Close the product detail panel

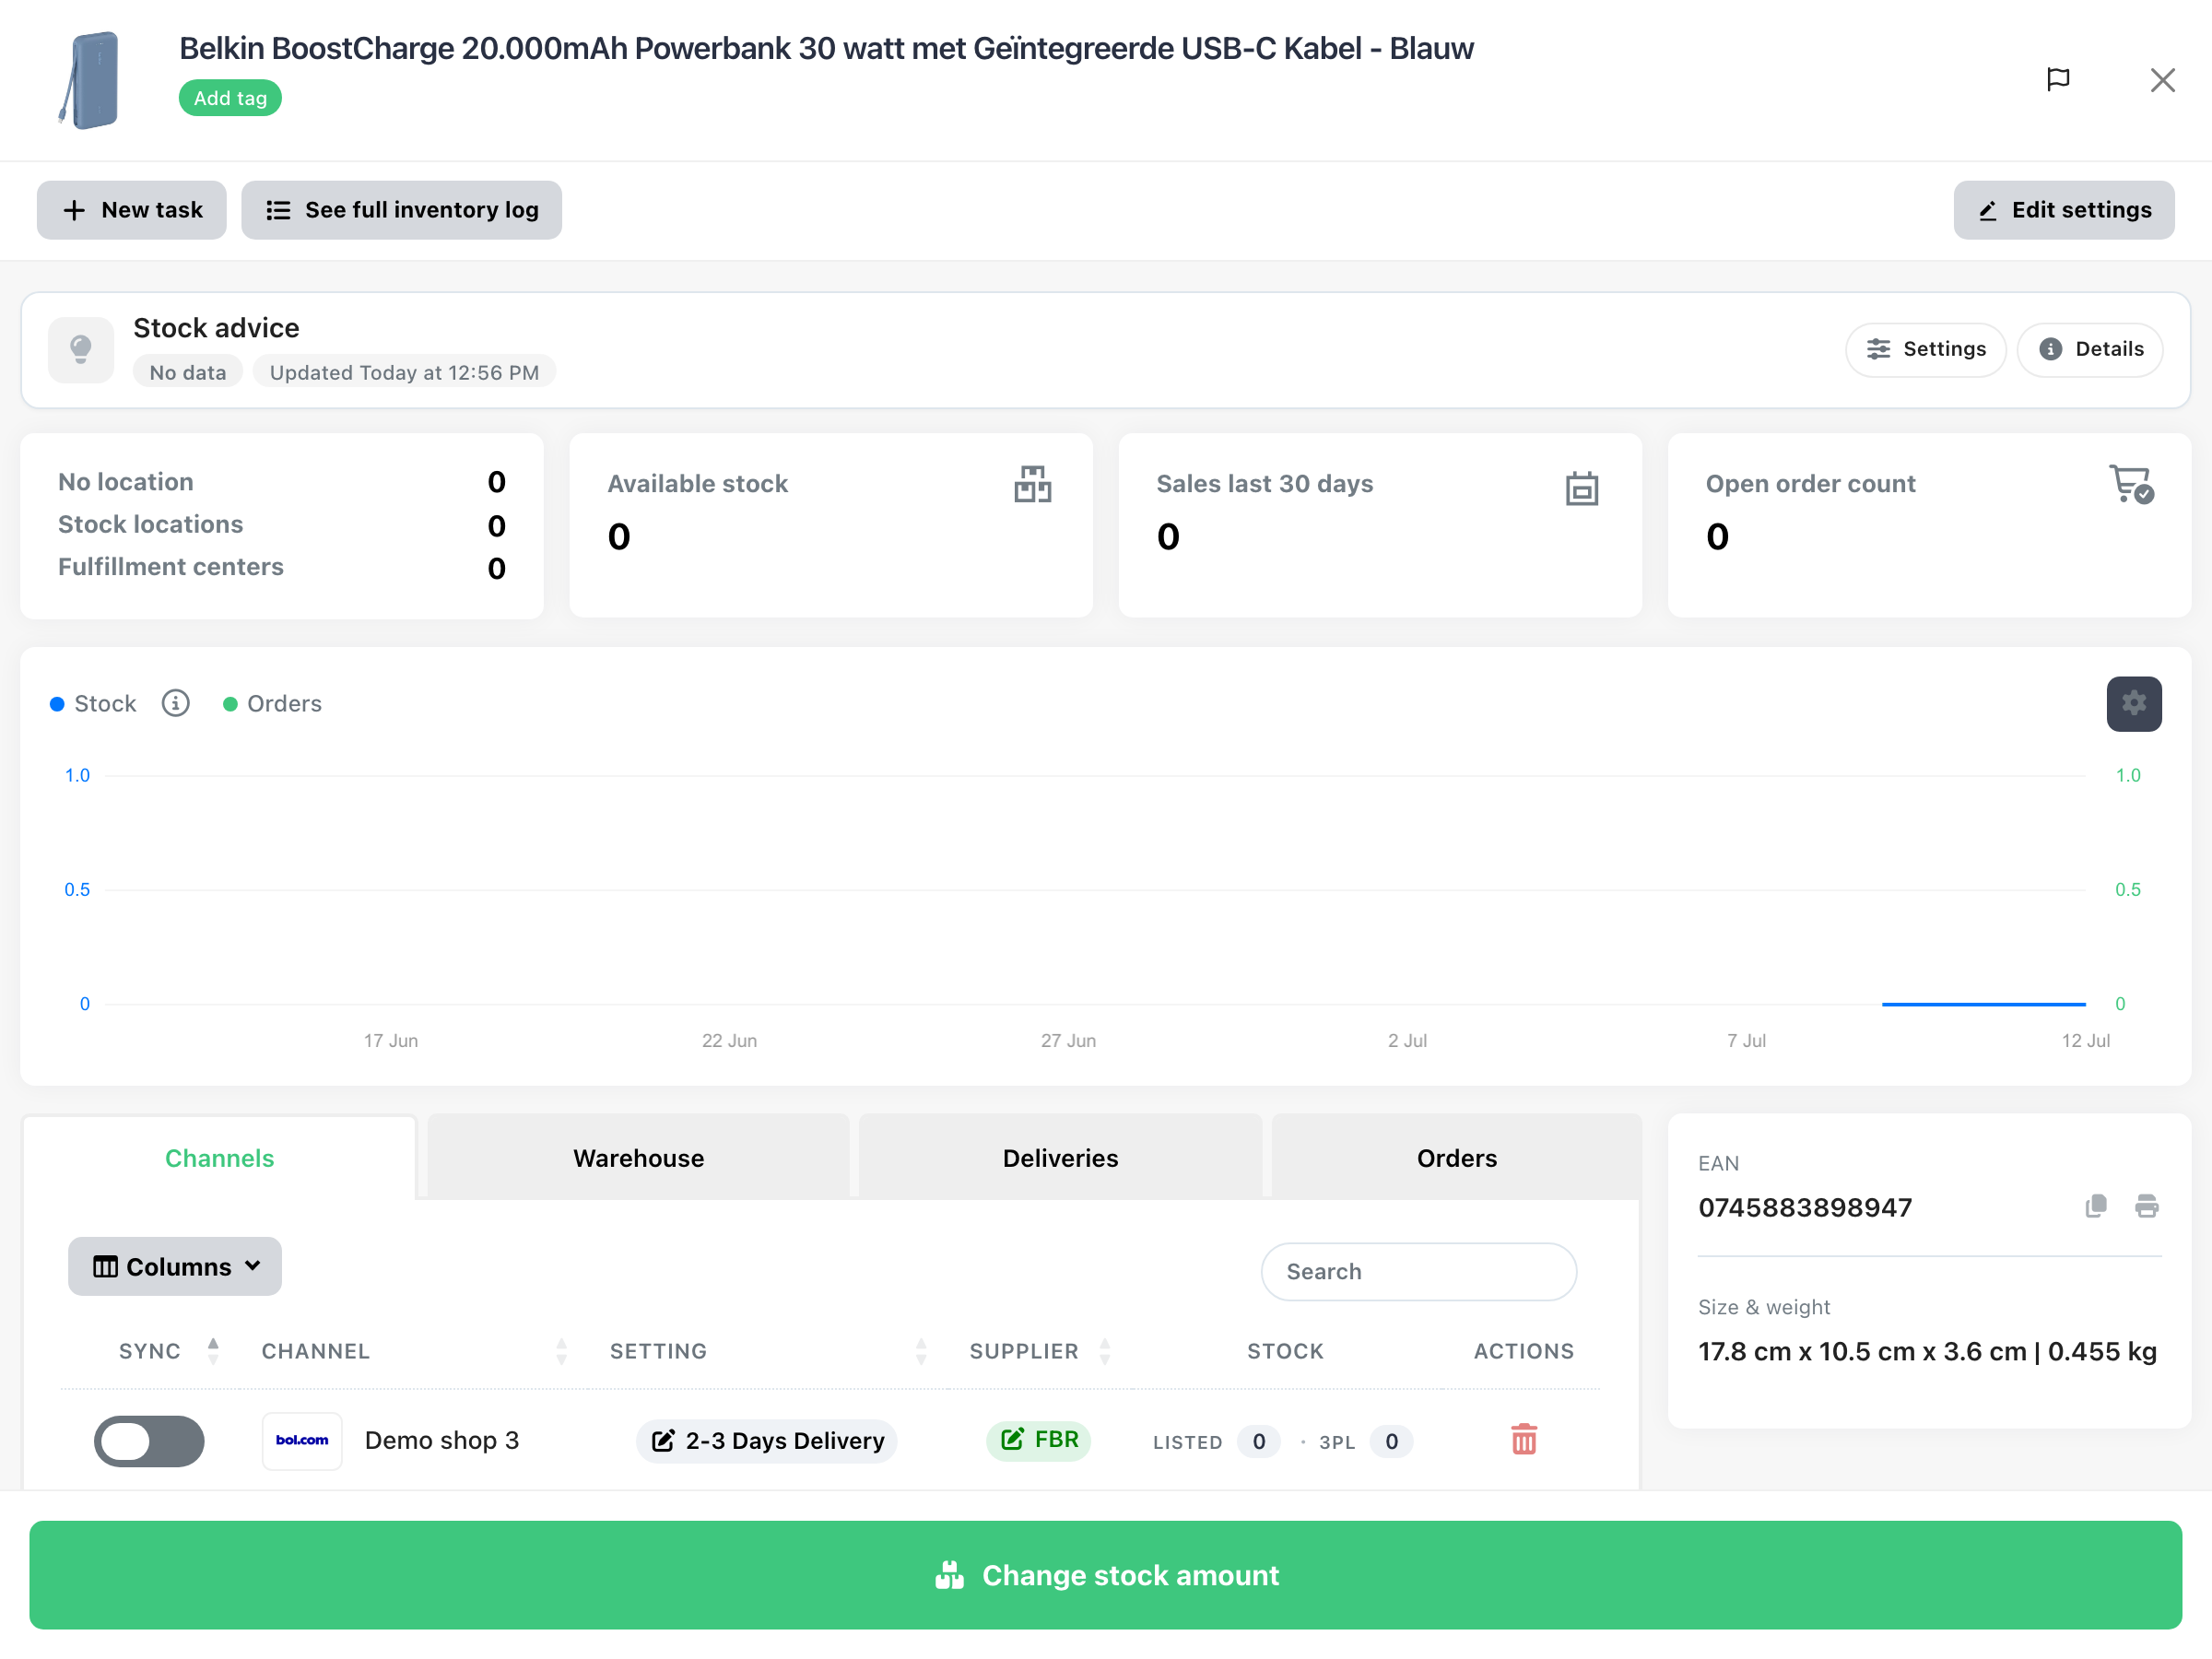point(2162,80)
